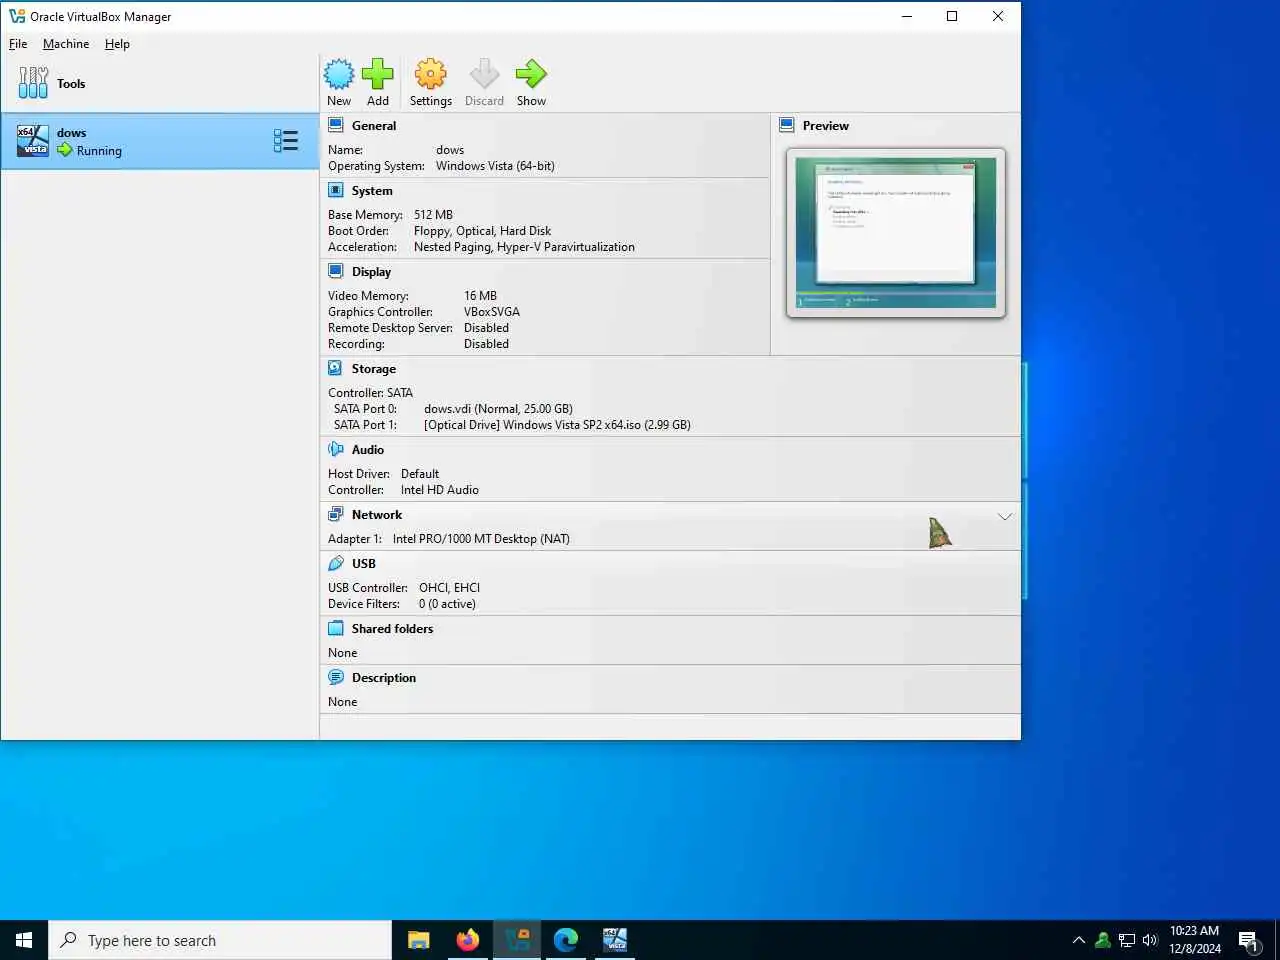1280x960 pixels.
Task: Click the Description speech bubble icon
Action: (x=336, y=678)
